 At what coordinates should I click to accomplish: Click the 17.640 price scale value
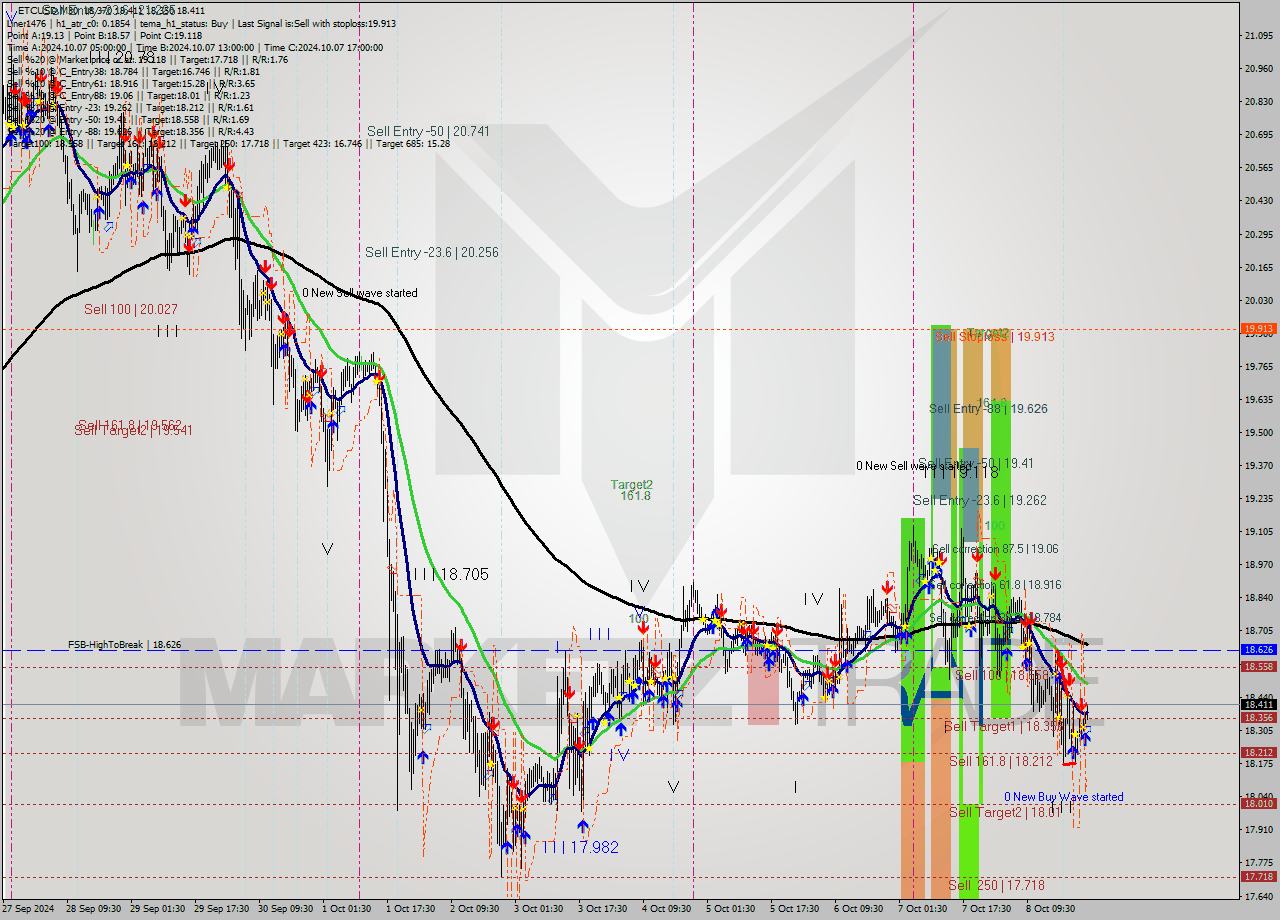[x=1259, y=896]
